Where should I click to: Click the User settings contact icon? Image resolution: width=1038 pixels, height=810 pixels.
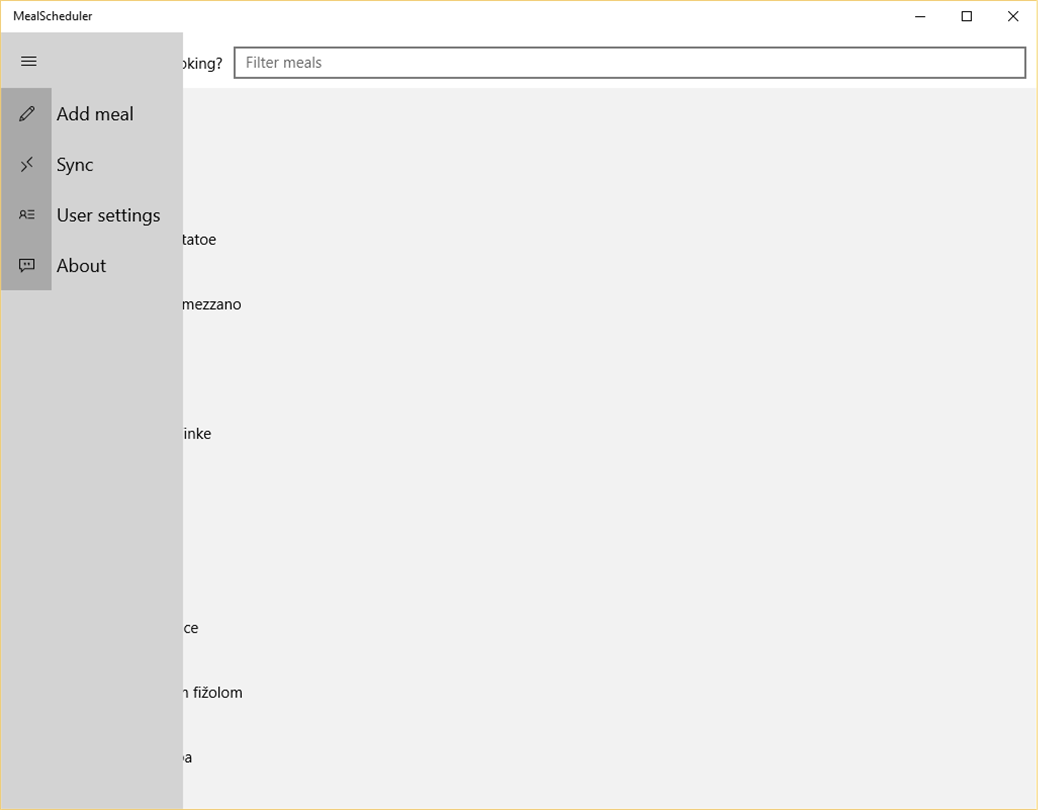tap(26, 214)
